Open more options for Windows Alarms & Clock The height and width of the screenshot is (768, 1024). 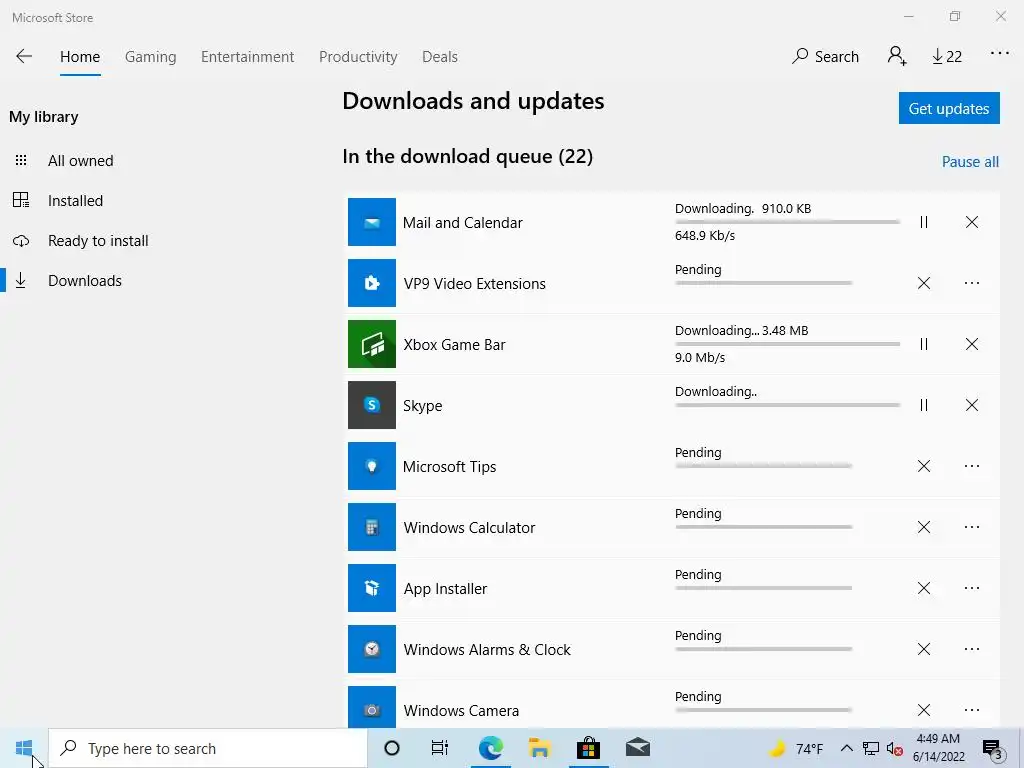[x=972, y=648]
